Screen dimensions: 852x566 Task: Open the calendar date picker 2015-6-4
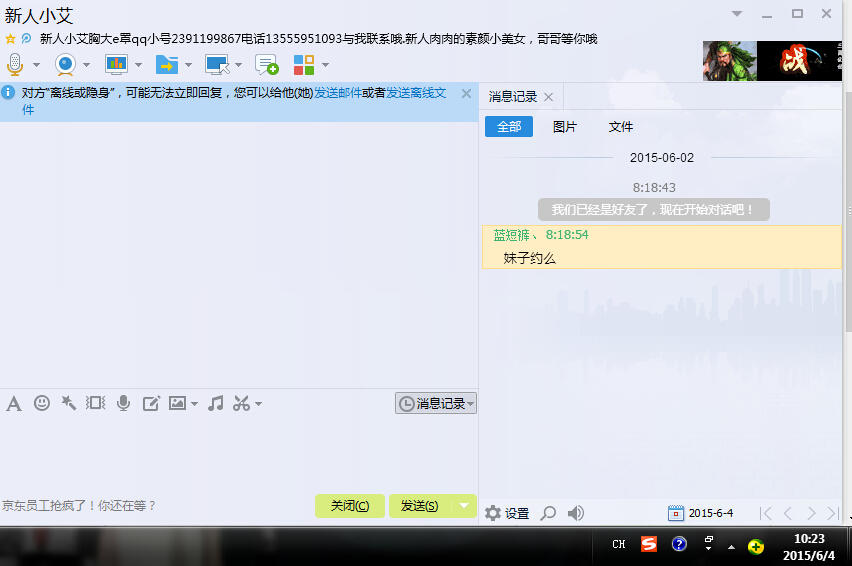coord(700,513)
